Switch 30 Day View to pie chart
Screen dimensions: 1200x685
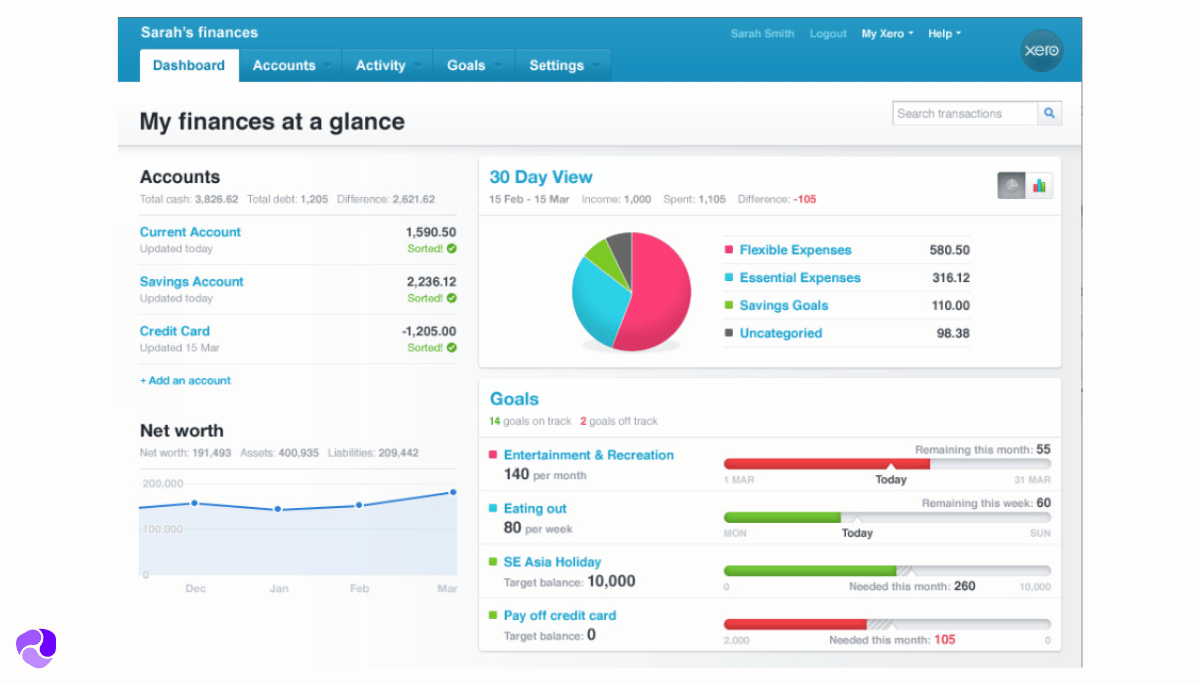[1011, 185]
